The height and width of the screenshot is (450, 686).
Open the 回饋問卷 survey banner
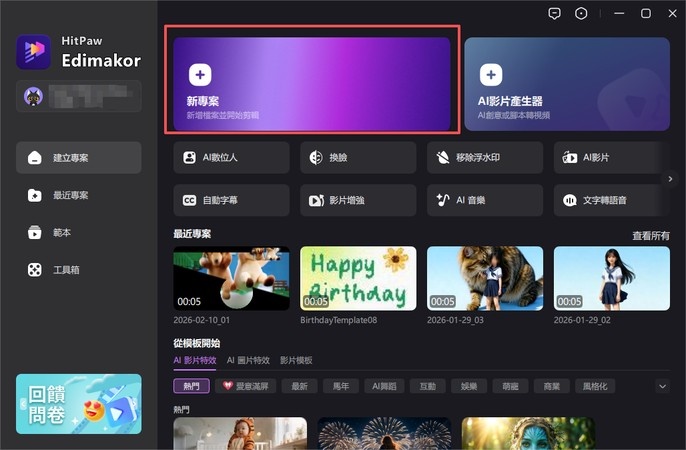coord(79,404)
